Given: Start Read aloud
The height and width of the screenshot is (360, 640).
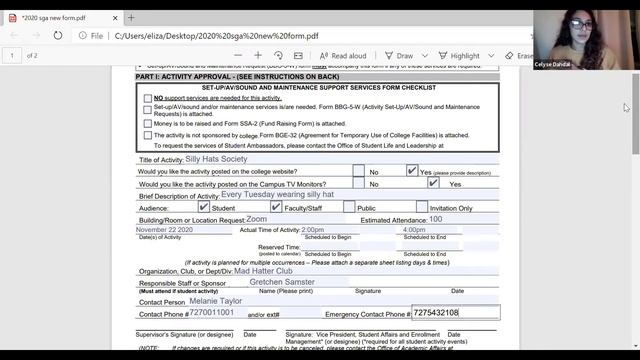Looking at the screenshot, I should [343, 56].
